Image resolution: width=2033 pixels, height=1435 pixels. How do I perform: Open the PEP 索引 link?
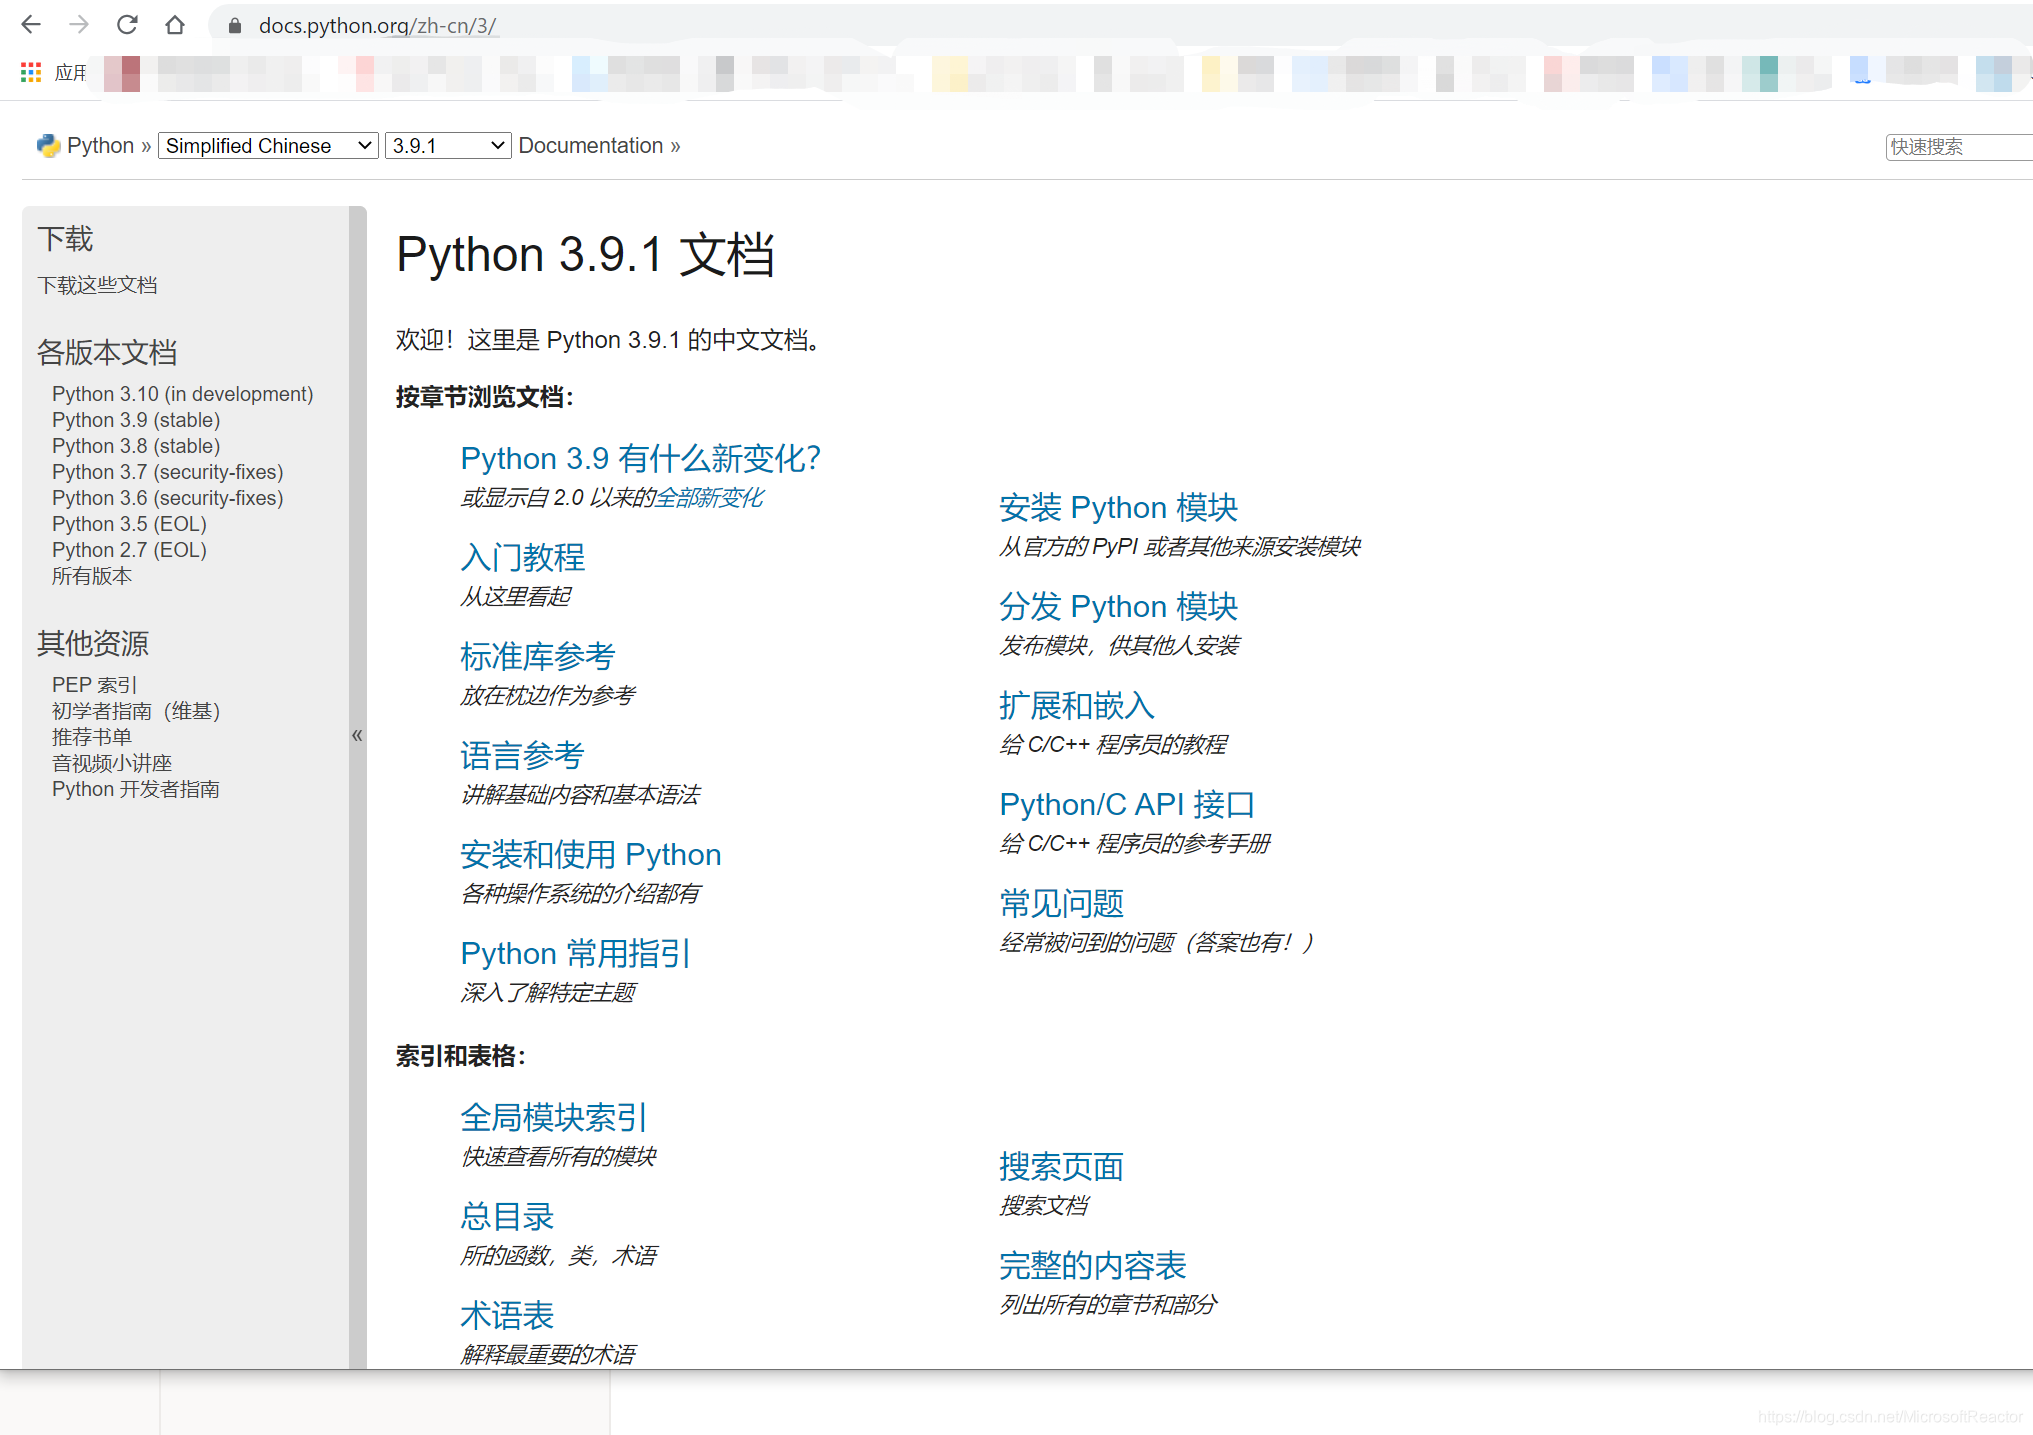(94, 685)
